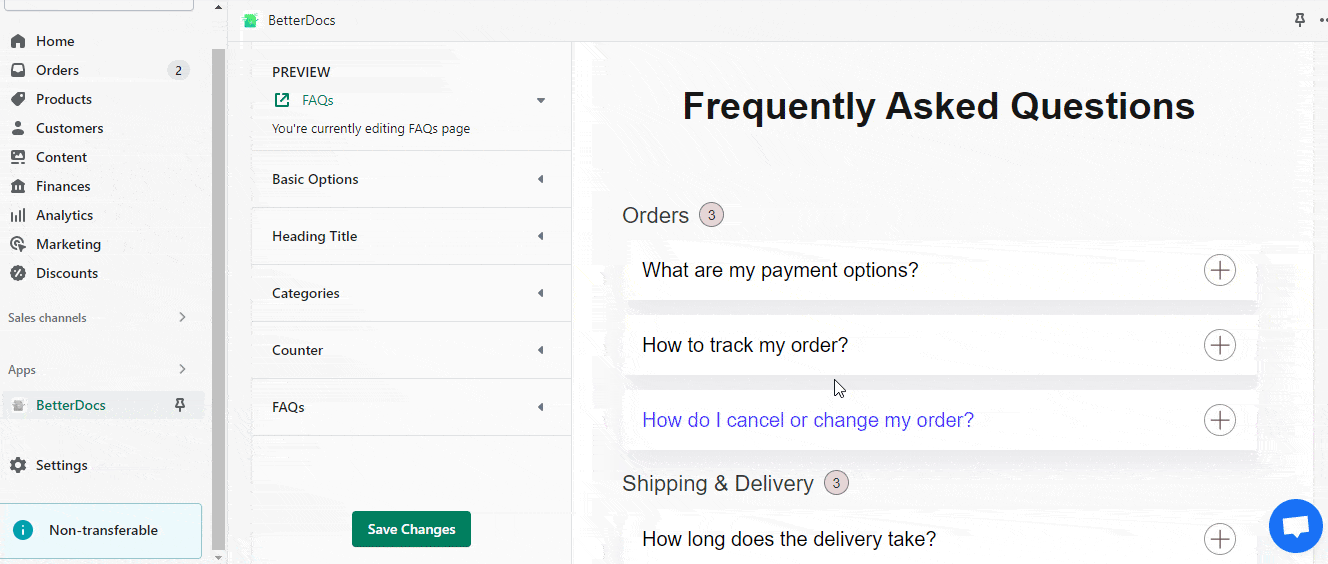Toggle 'How do I cancel or change my order?' plus
The width and height of the screenshot is (1328, 564).
click(1220, 420)
